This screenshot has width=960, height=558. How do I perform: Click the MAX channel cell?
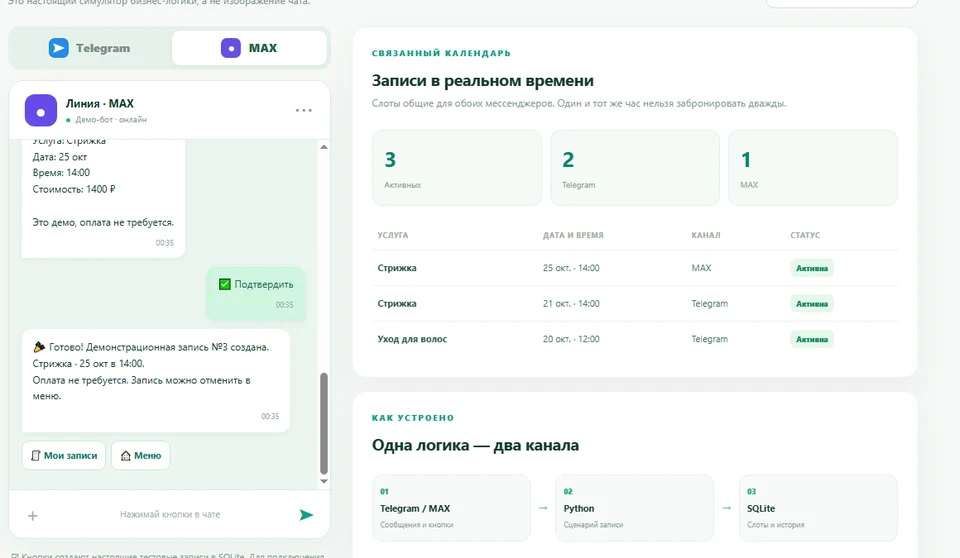pyautogui.click(x=702, y=268)
